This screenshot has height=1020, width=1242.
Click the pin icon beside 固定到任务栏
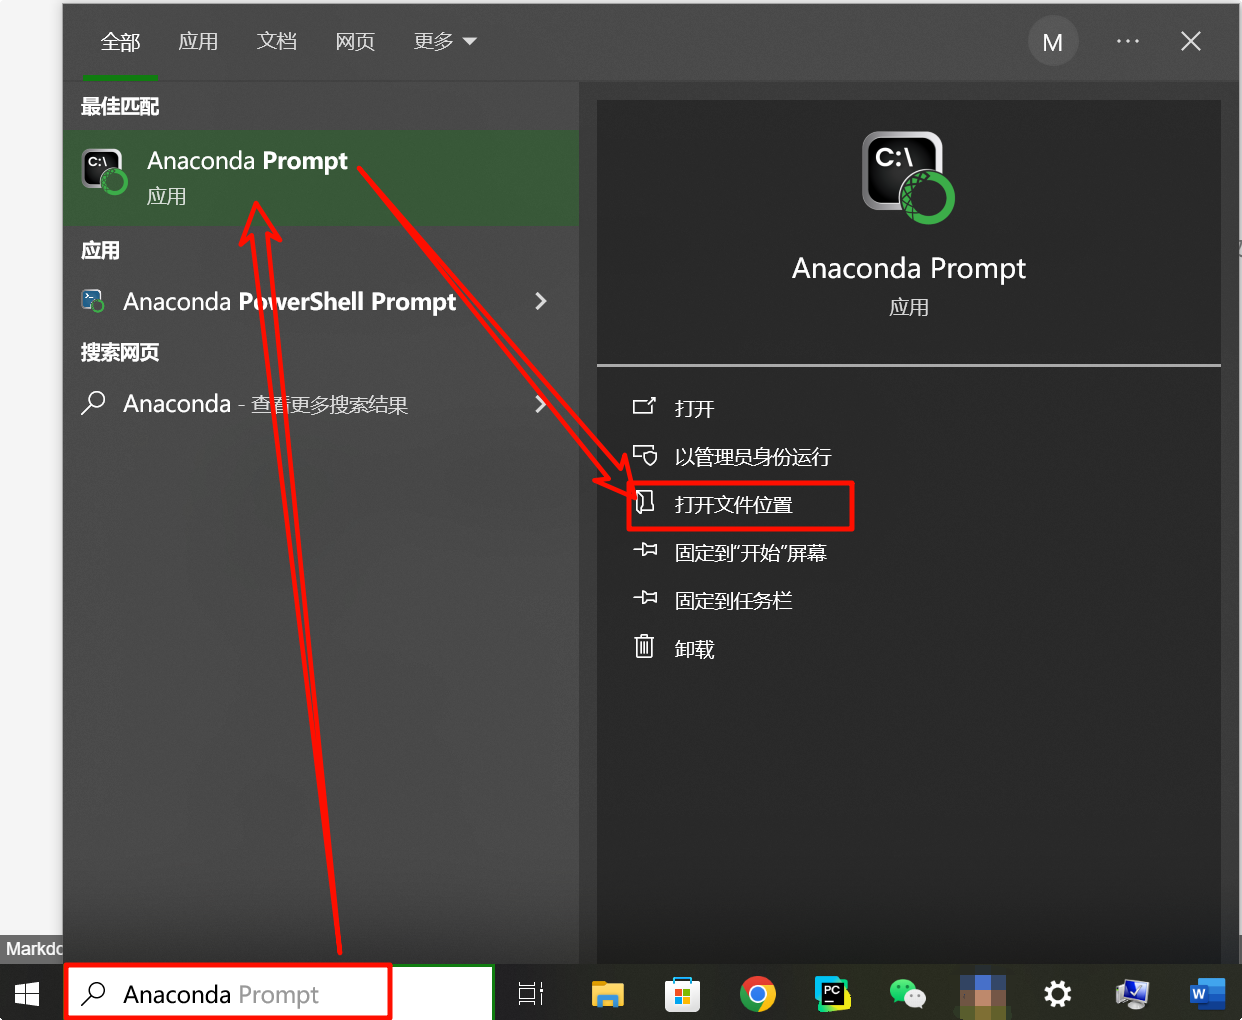645,598
